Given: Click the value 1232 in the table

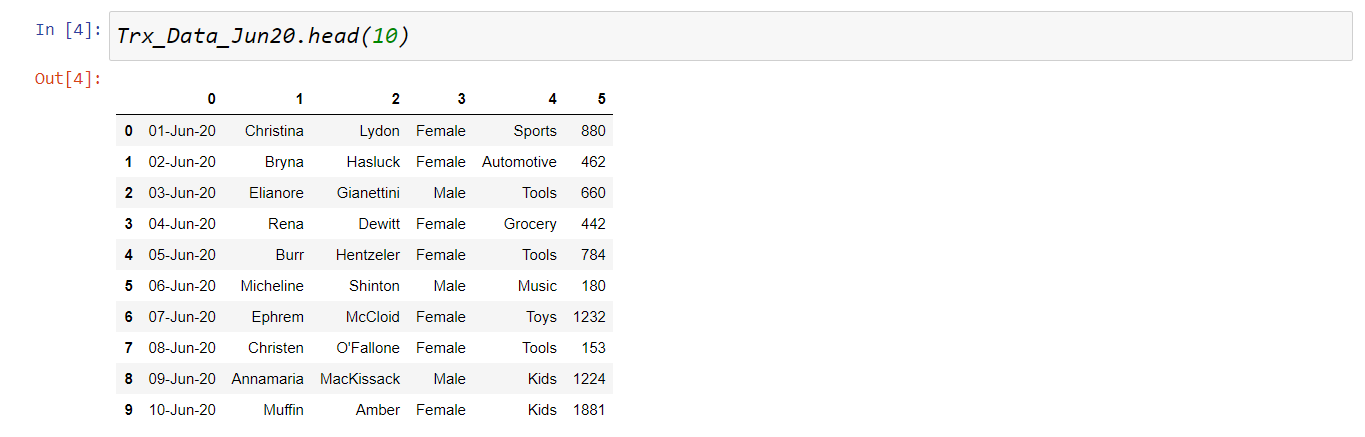Looking at the screenshot, I should [589, 317].
